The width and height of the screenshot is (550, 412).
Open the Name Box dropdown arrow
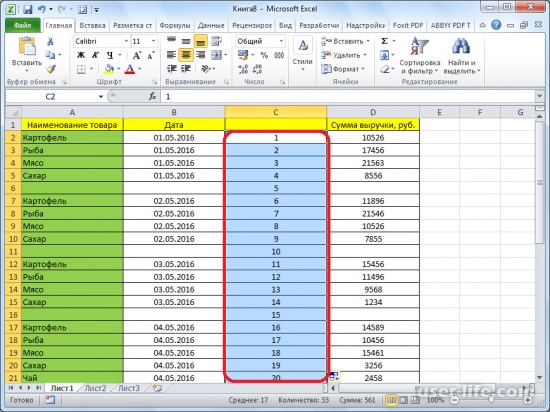click(101, 96)
